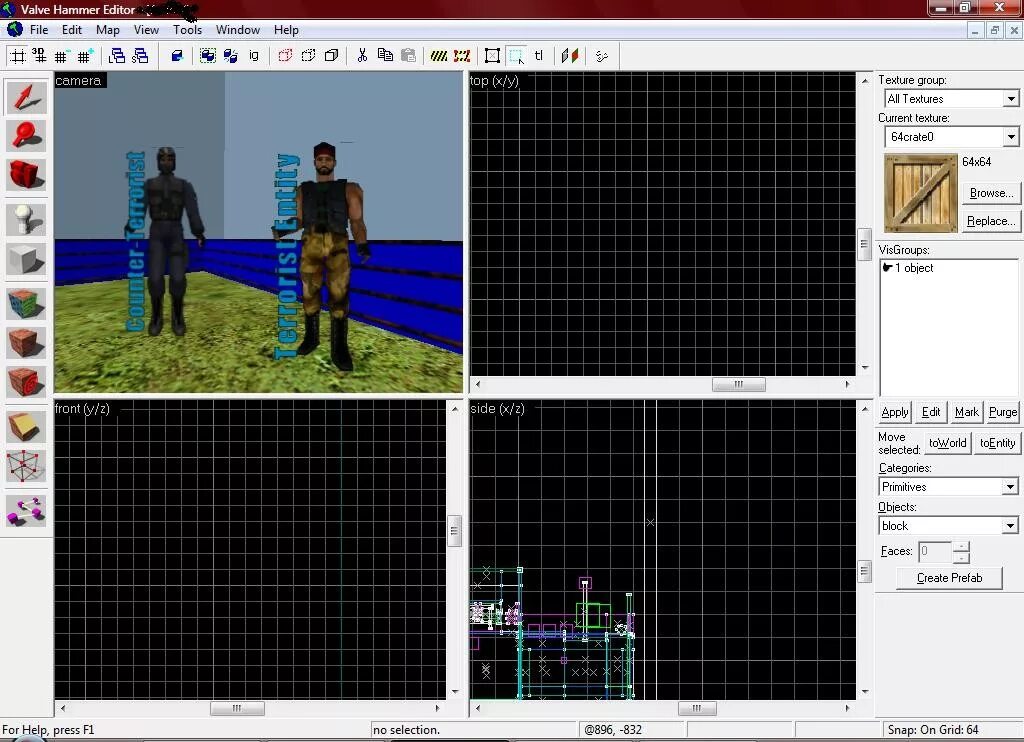Select the Selection arrow tool
This screenshot has height=742, width=1024.
pos(26,97)
